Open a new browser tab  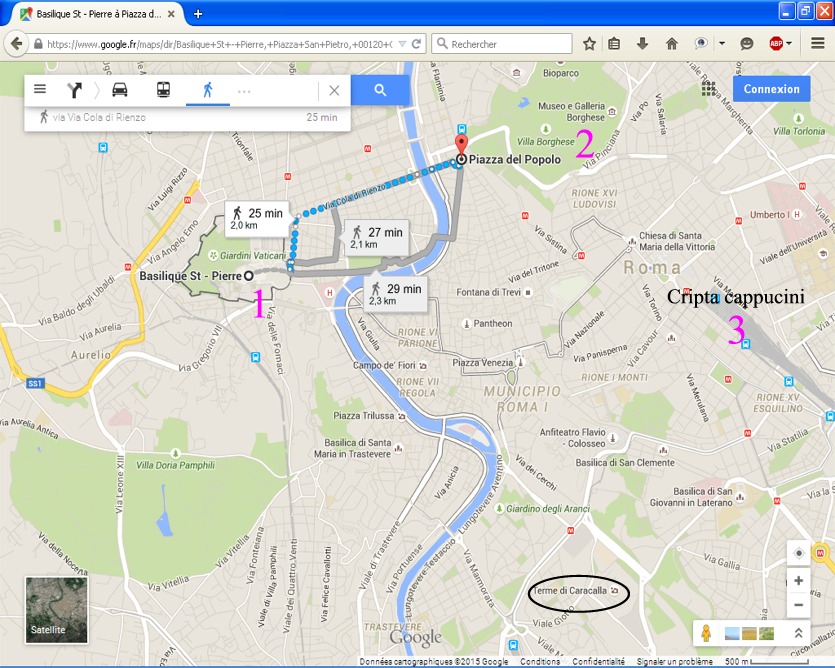(198, 14)
